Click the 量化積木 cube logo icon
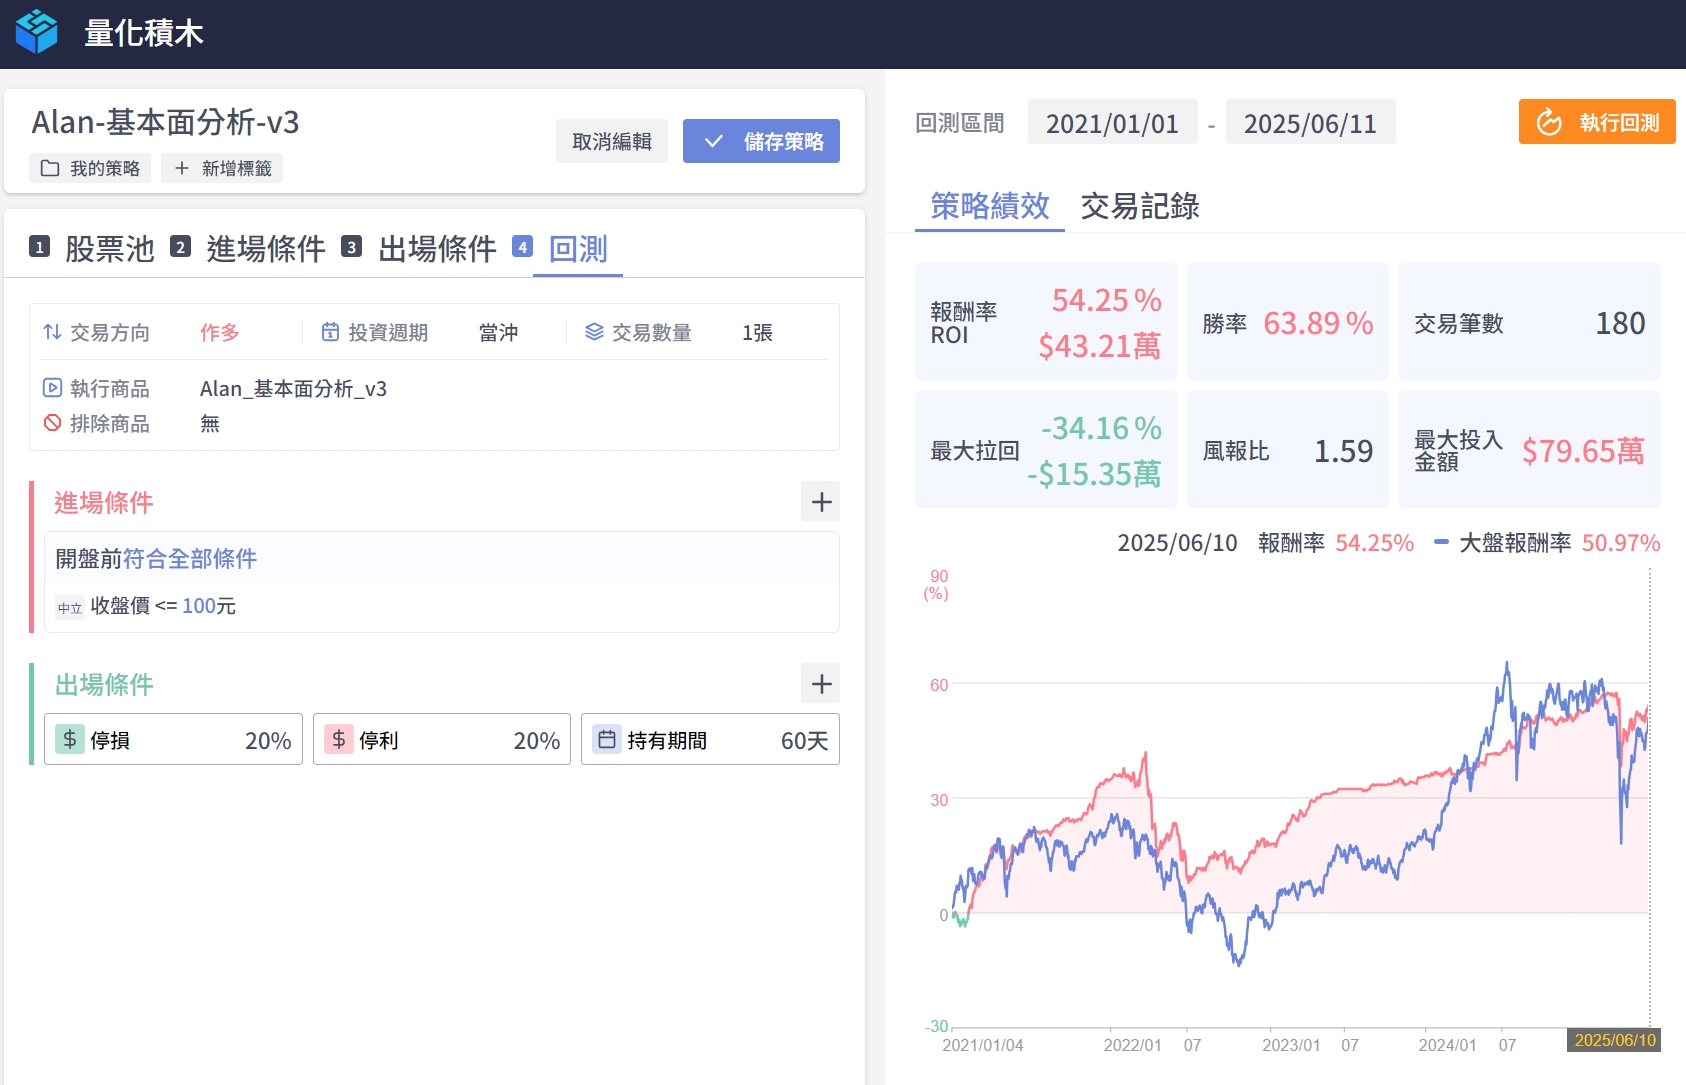1686x1085 pixels. click(37, 32)
